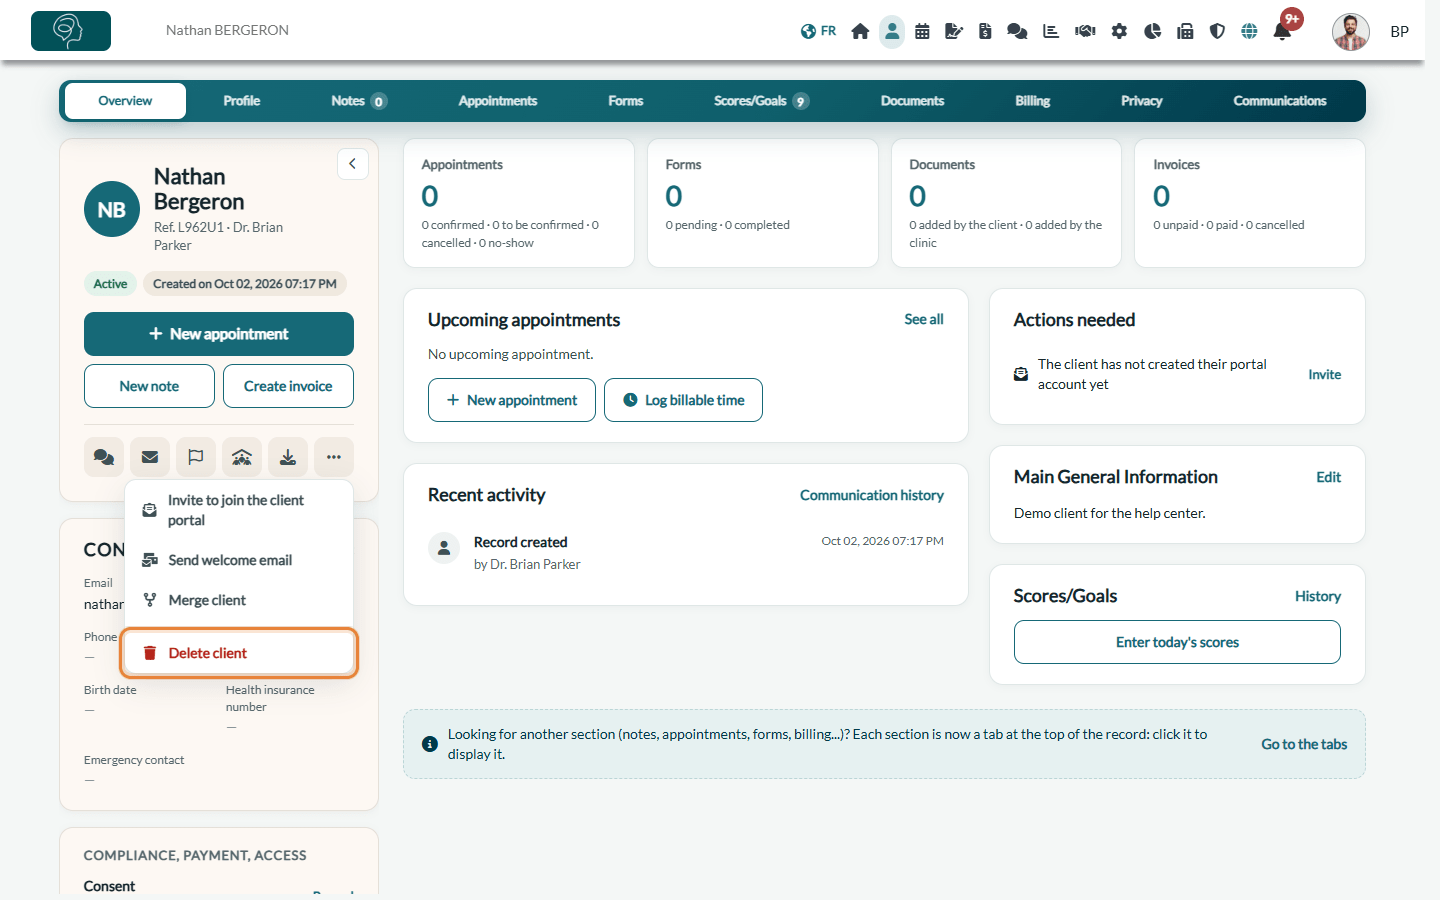Send a message via client chat button
Viewport: 1440px width, 900px height.
point(104,457)
